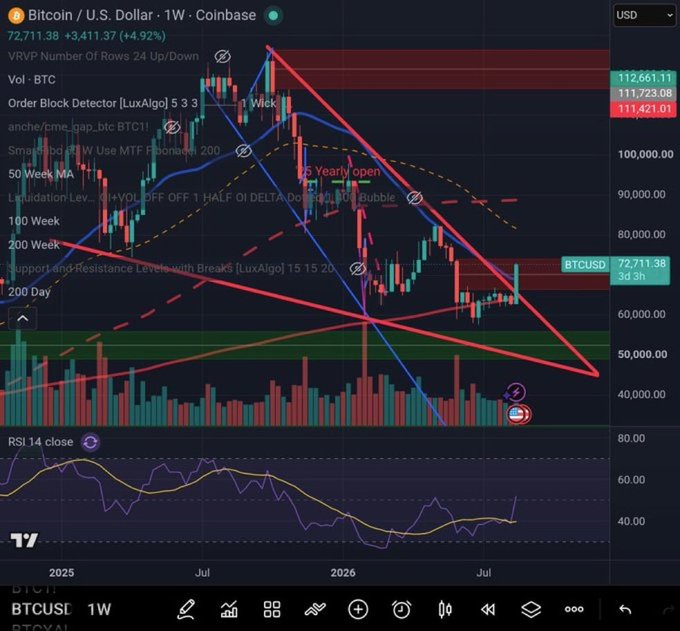This screenshot has width=680, height=631.
Task: Tap the 112,661.11 green price label
Action: point(643,78)
